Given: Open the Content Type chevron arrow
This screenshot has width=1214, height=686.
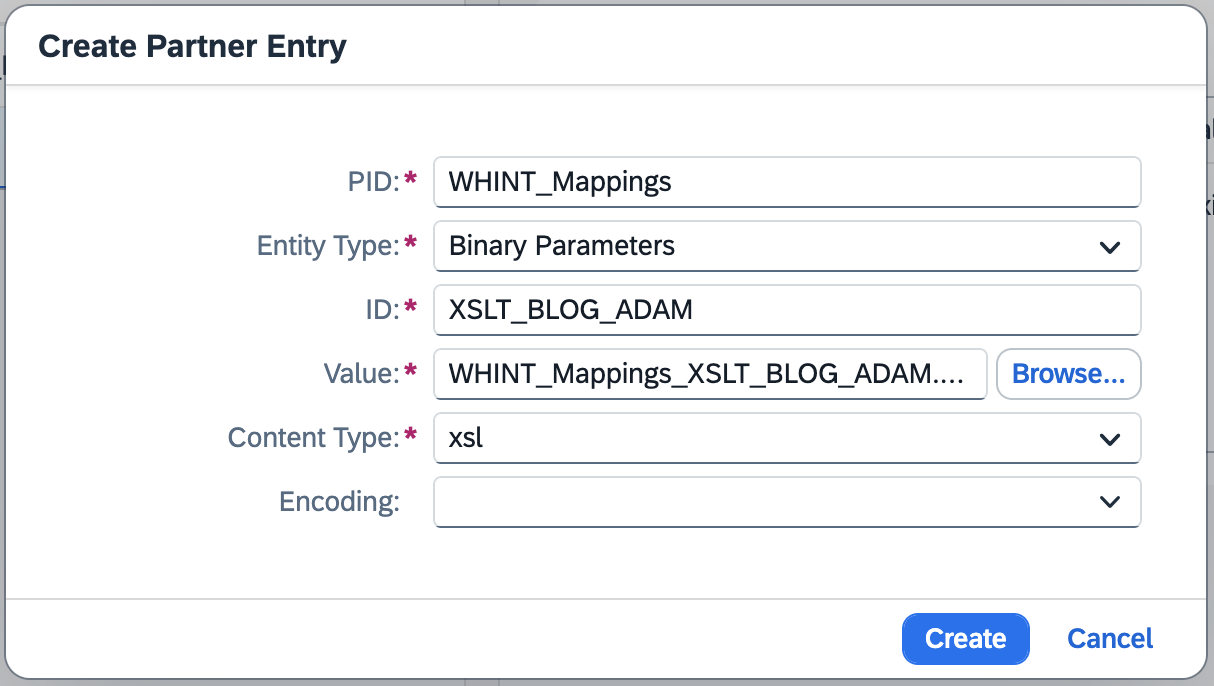Looking at the screenshot, I should pyautogui.click(x=1109, y=439).
